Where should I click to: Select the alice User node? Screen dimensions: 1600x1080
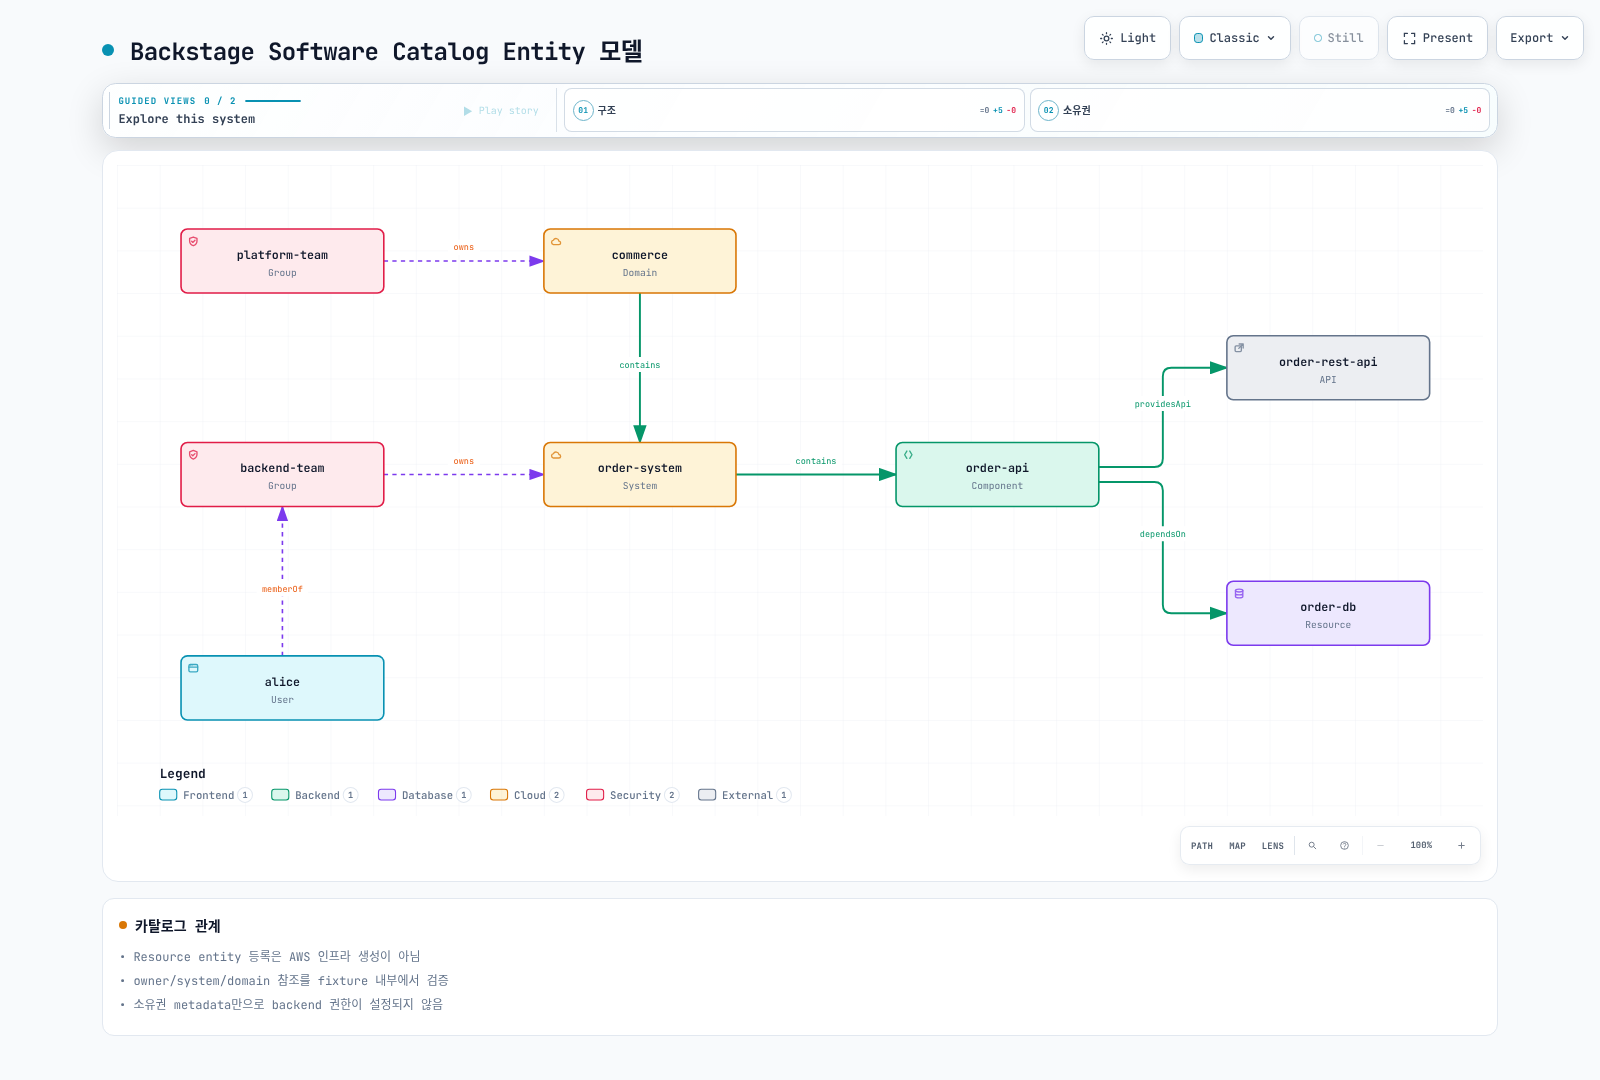[x=282, y=688]
